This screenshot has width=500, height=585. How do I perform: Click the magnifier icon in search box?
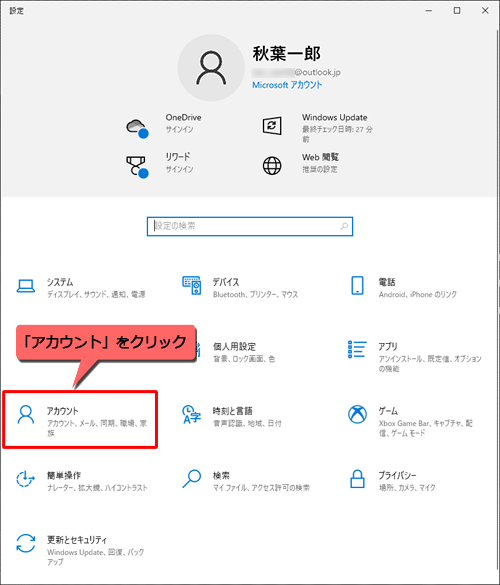coord(344,226)
